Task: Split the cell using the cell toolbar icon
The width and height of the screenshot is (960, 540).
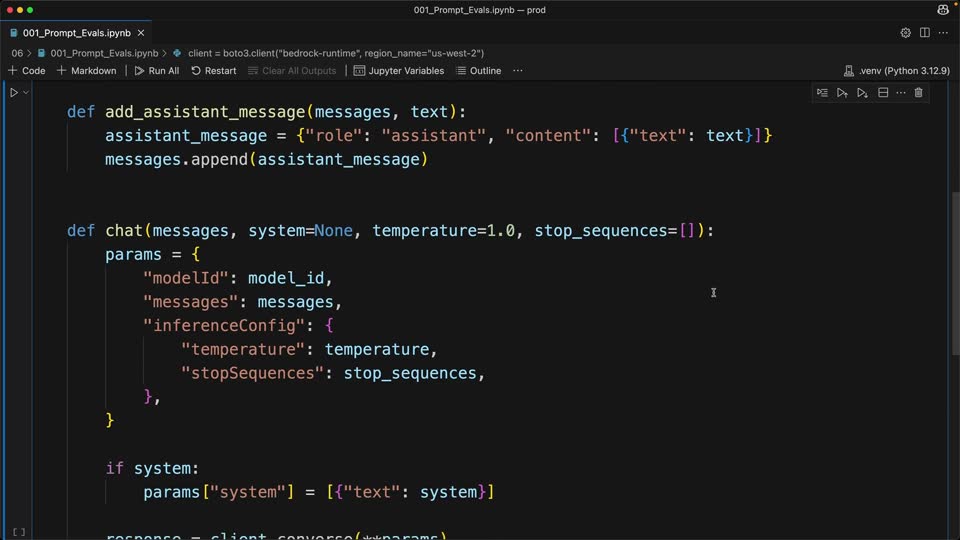Action: 883,92
